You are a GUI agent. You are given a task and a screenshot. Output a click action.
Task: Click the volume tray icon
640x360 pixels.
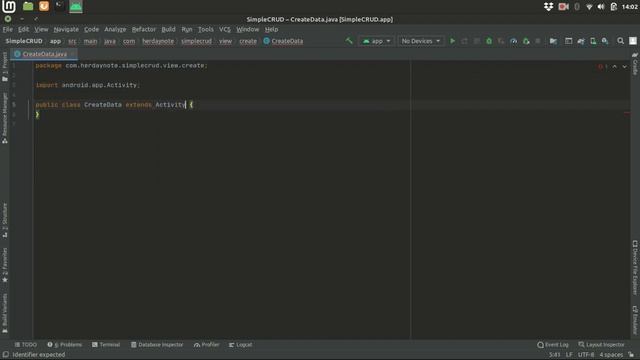point(601,7)
